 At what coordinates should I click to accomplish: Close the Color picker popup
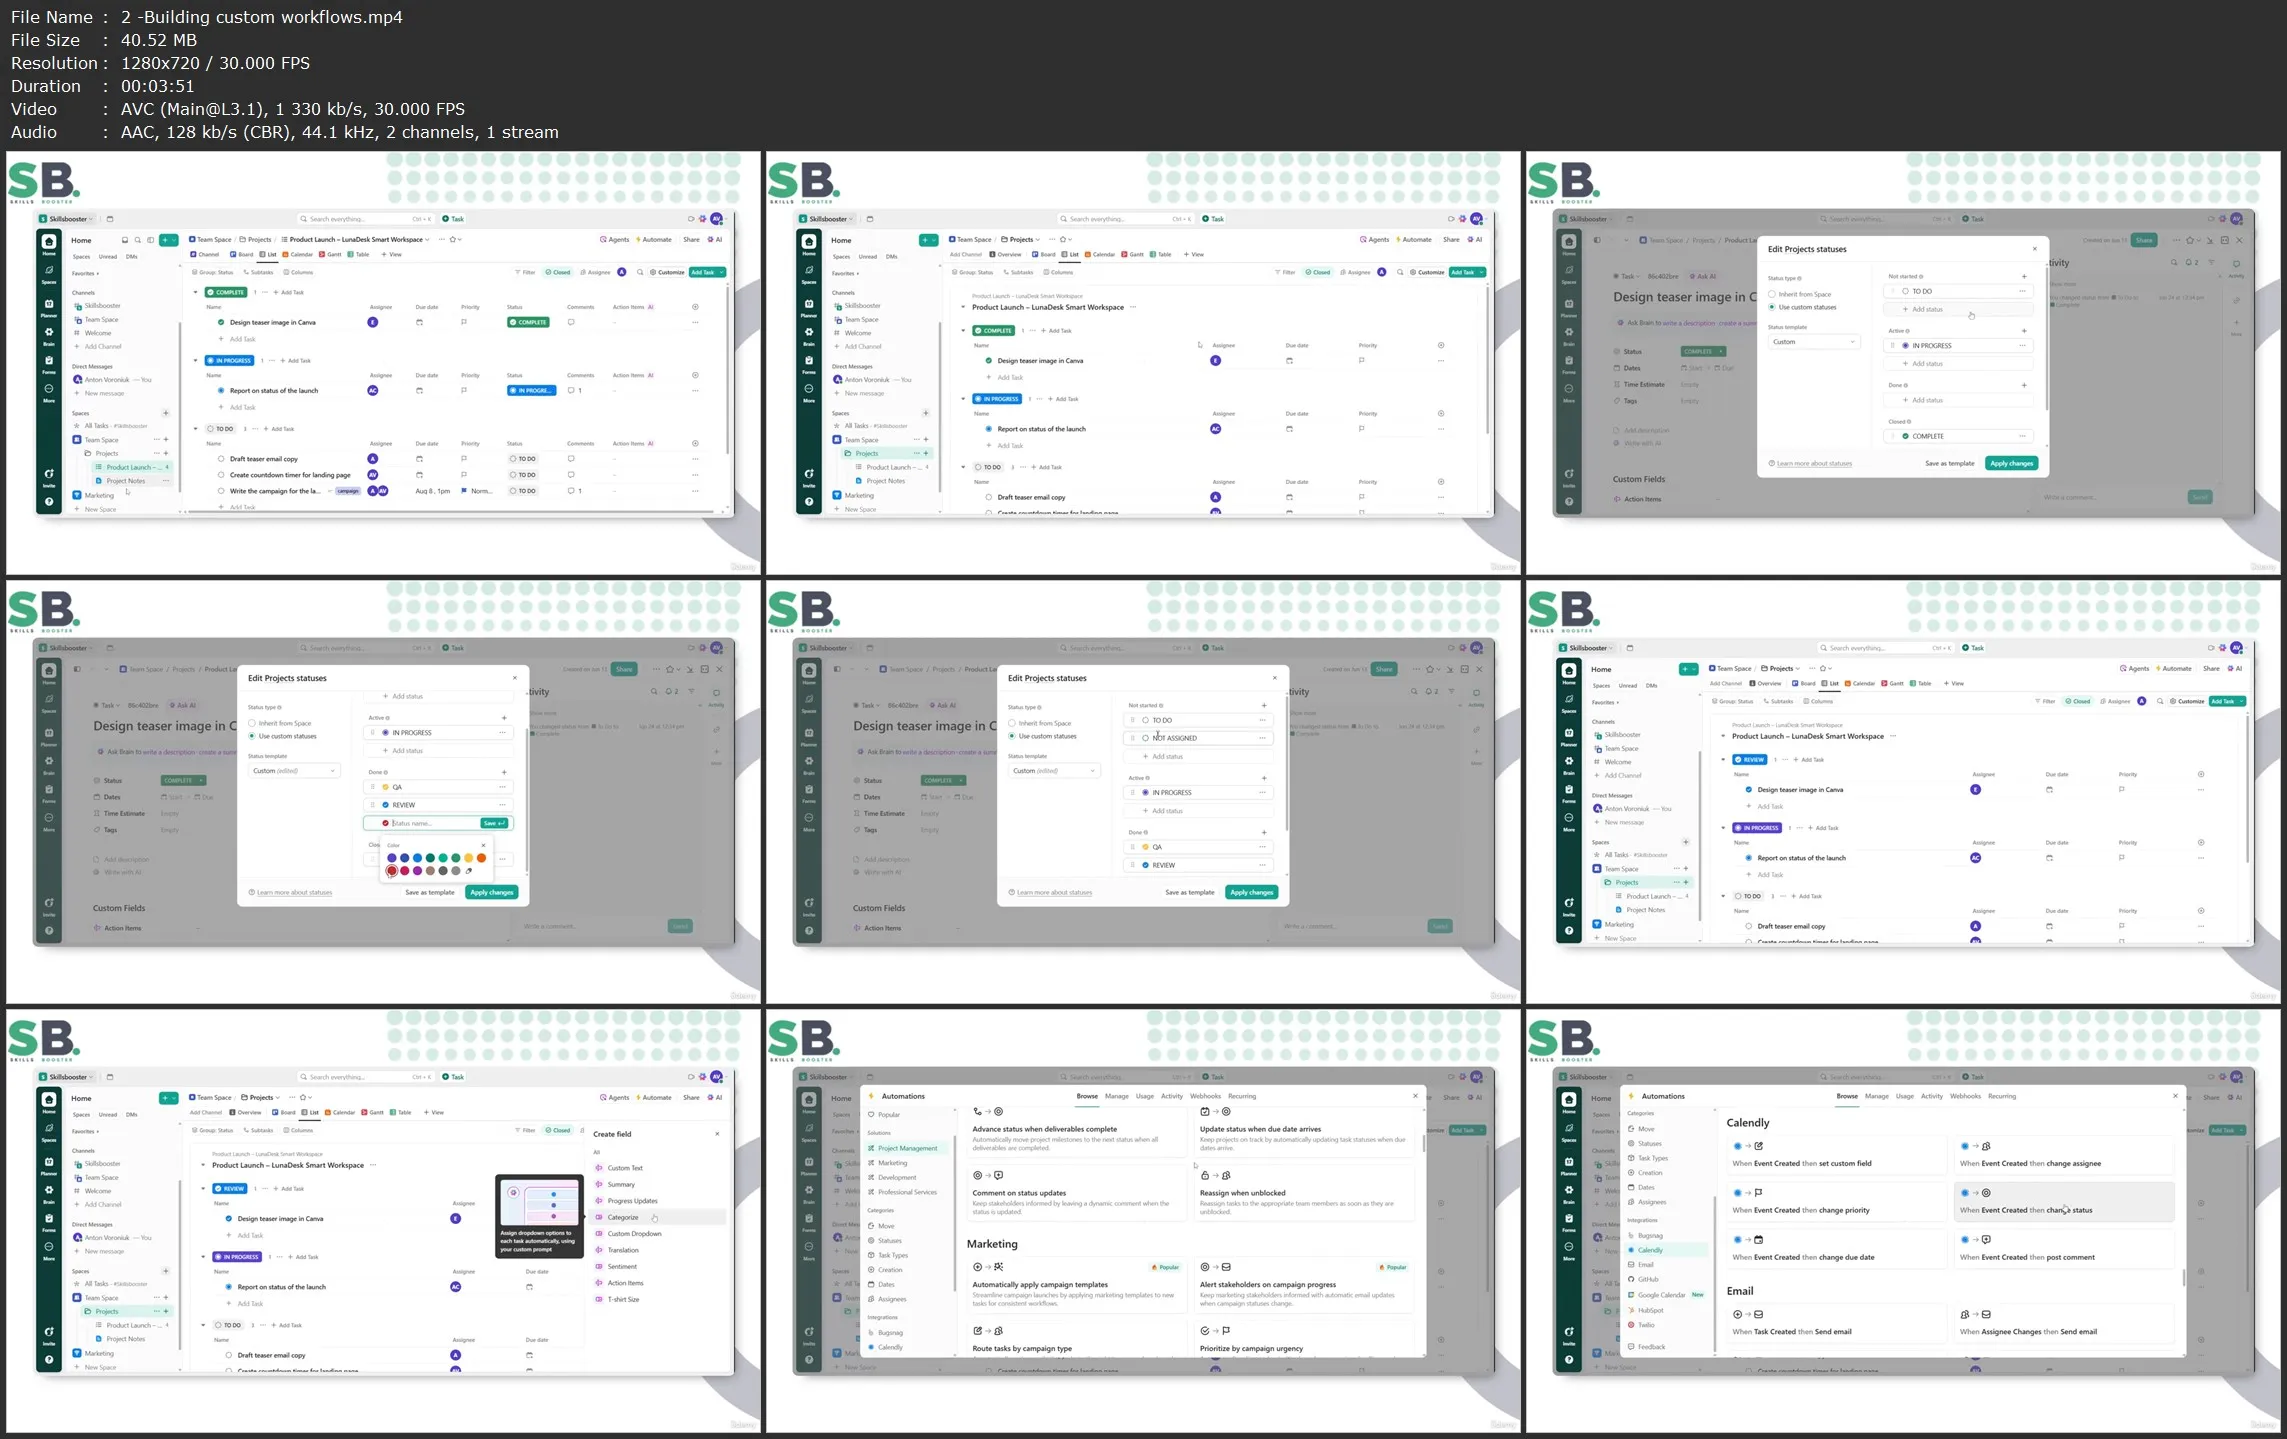tap(483, 845)
